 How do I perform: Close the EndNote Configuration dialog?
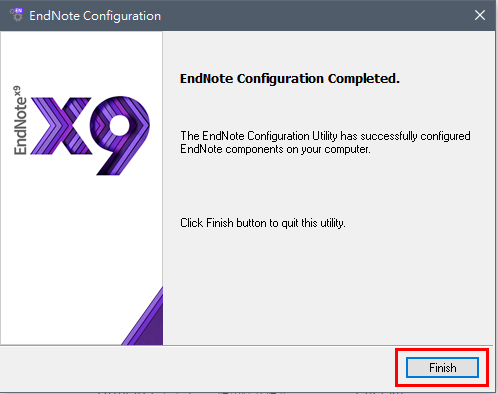480,15
